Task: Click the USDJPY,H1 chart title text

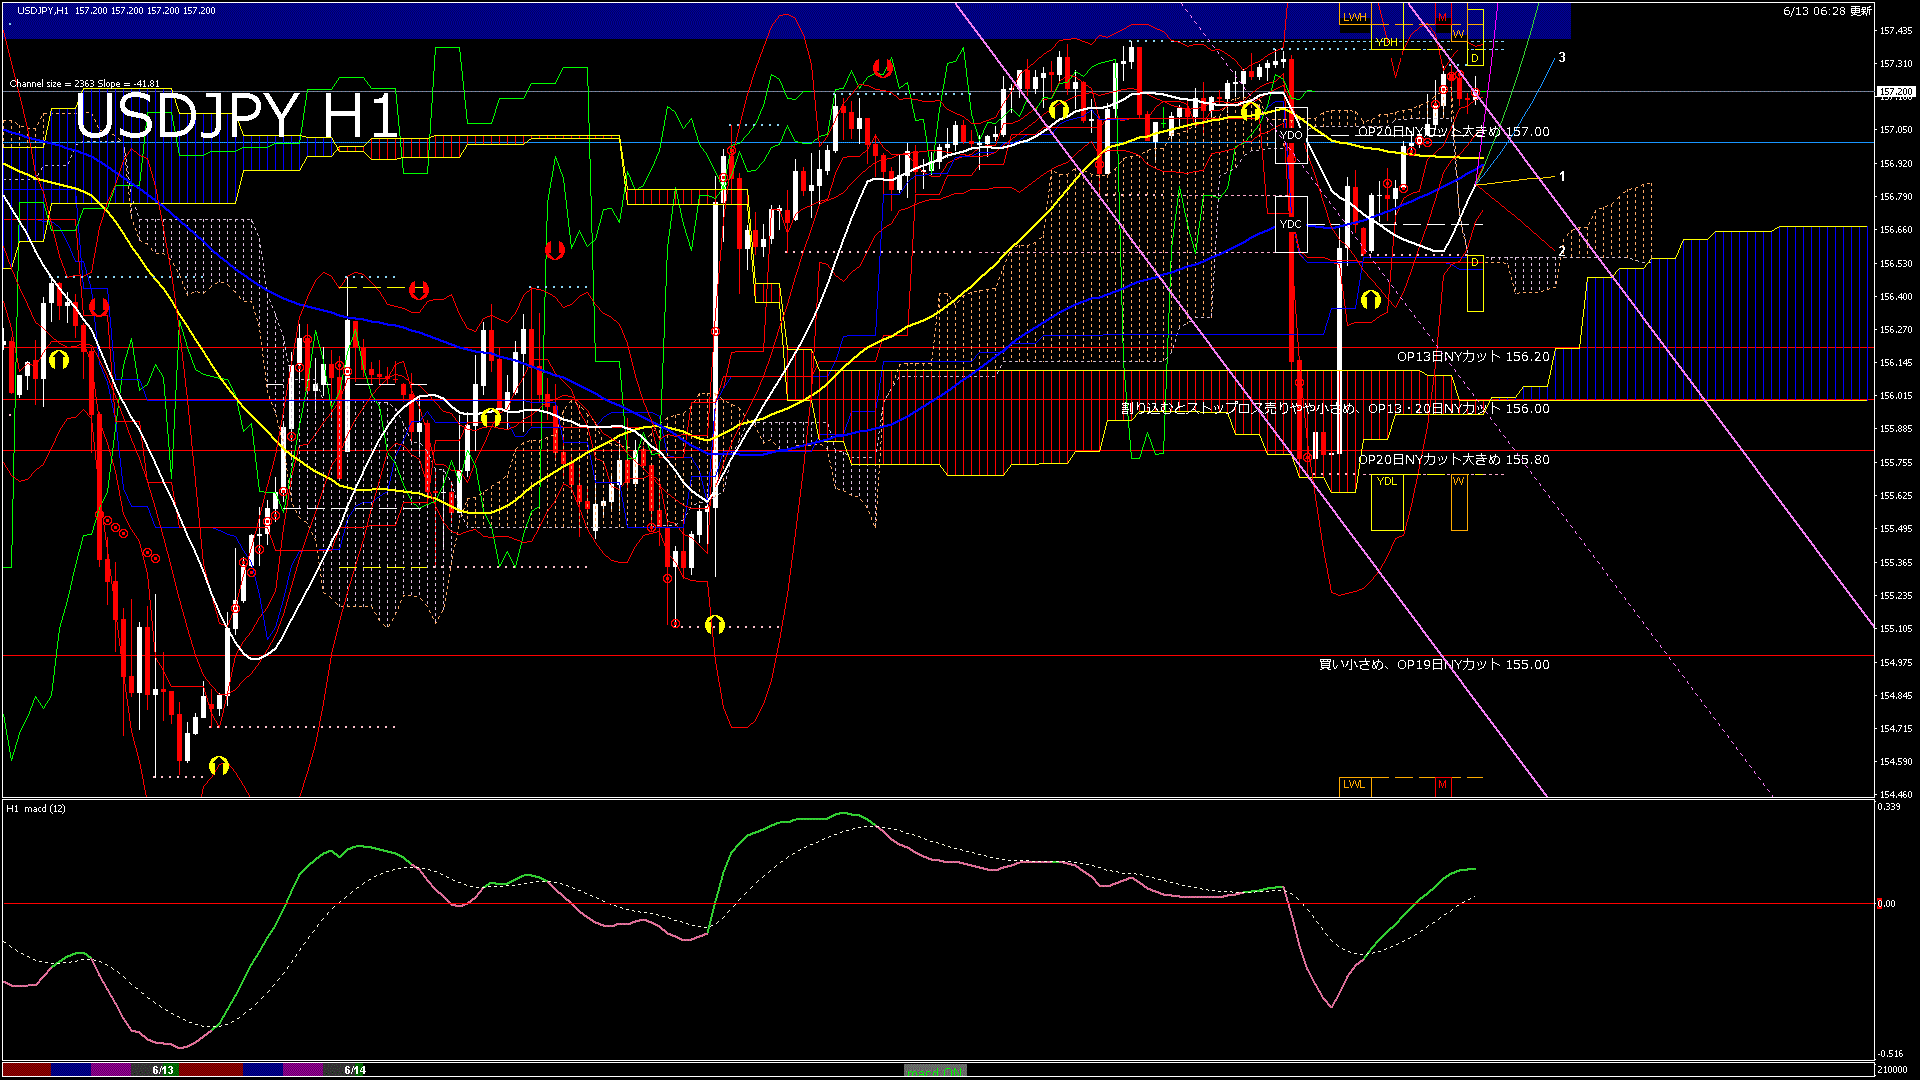Action: click(43, 10)
